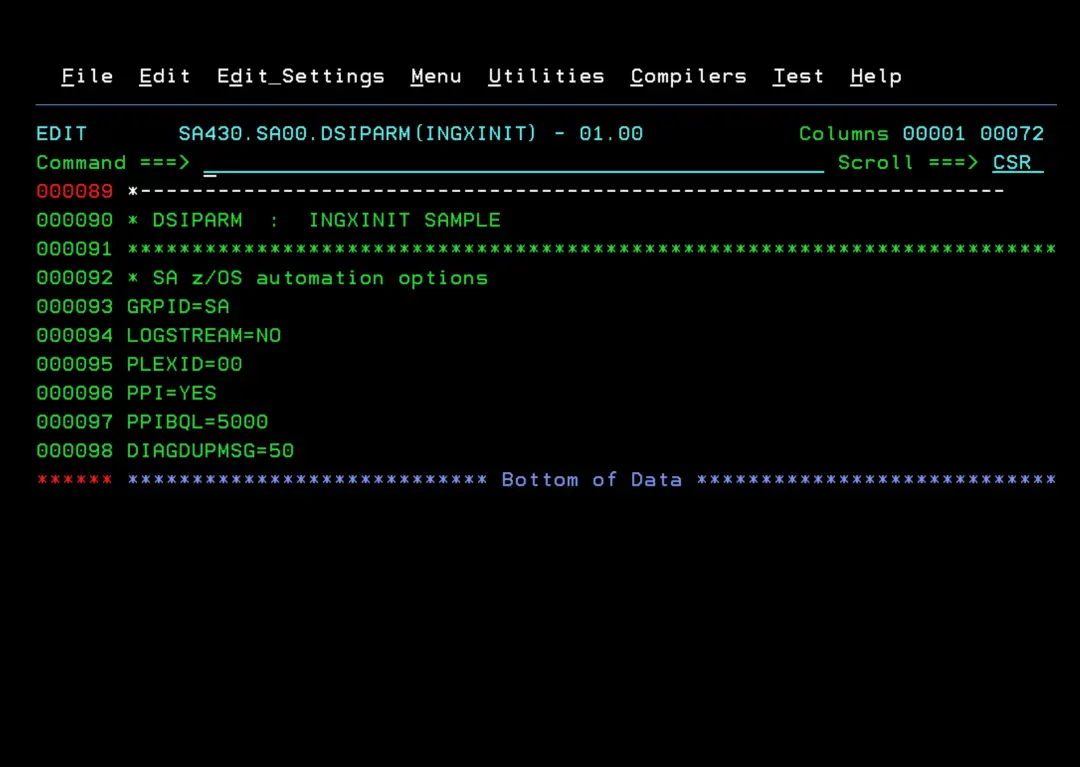Click the red asterisks bottom line marker

click(x=74, y=480)
